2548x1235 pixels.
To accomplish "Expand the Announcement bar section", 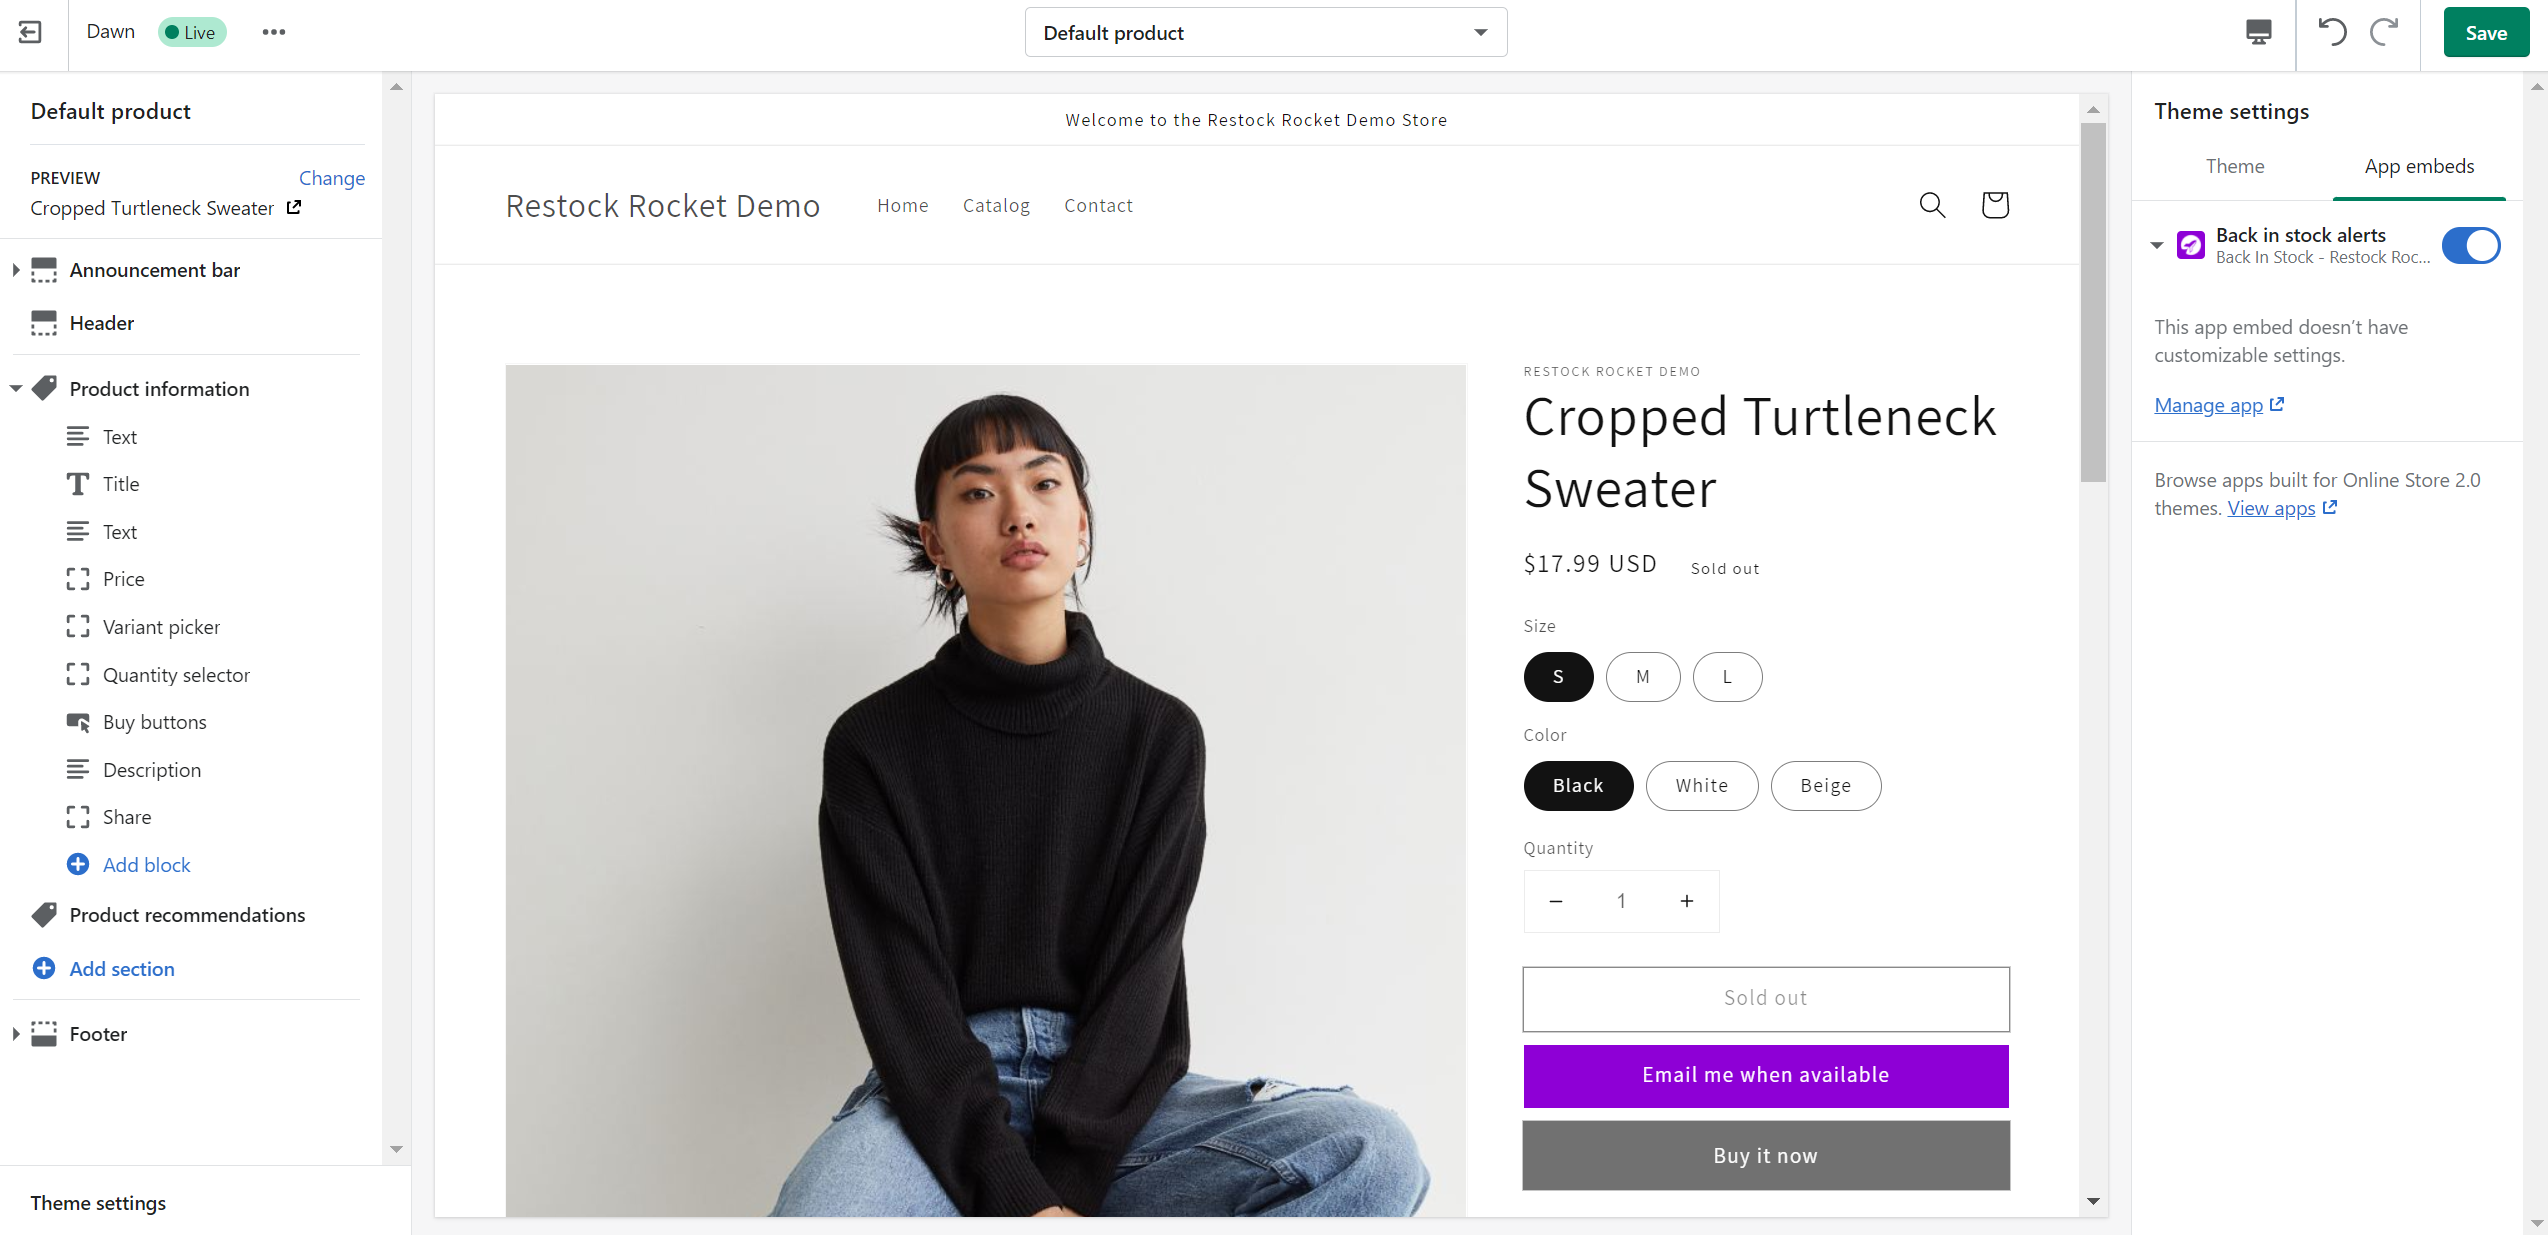I will [x=15, y=270].
